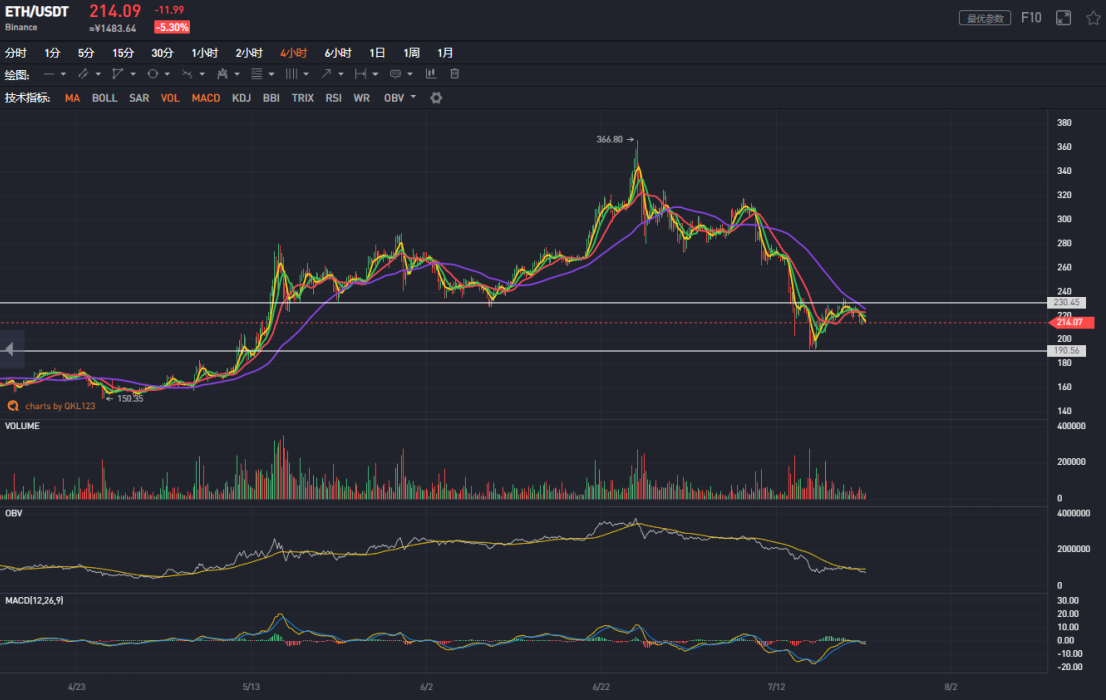This screenshot has height=700, width=1106.
Task: Click the bar chart statistics icon
Action: point(431,74)
